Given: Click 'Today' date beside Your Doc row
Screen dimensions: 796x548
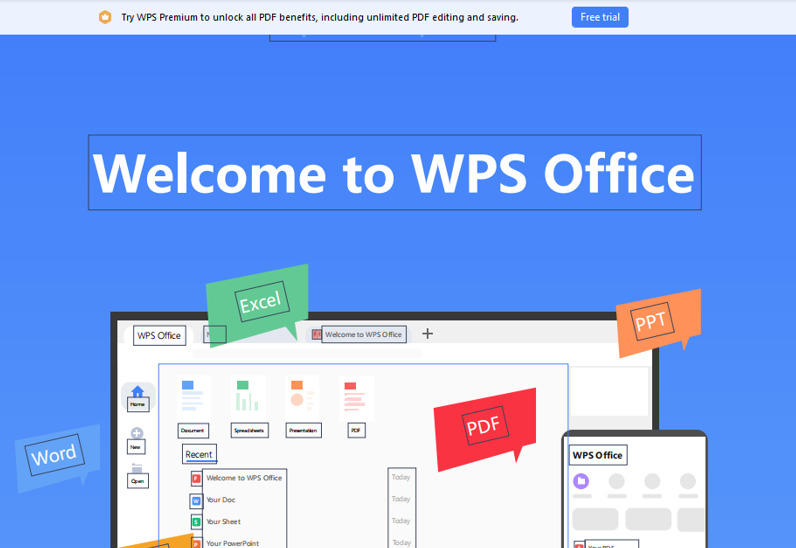Looking at the screenshot, I should pos(401,499).
